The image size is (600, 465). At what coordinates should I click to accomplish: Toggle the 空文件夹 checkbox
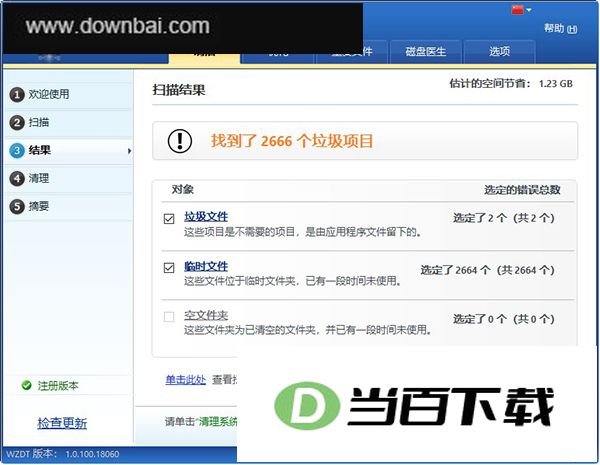169,317
